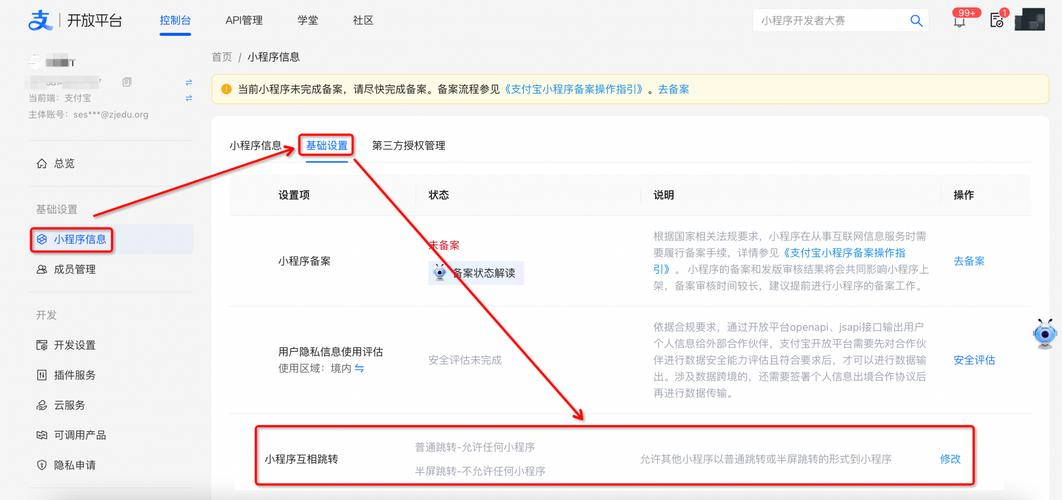Switch to the 第三方授权管理 tab
The width and height of the screenshot is (1062, 500).
point(408,145)
